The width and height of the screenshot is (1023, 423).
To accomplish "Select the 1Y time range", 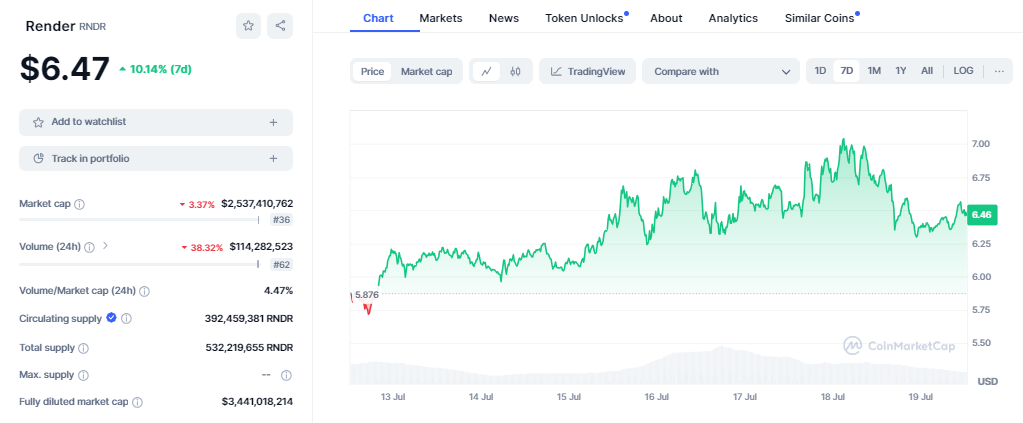I will click(x=900, y=71).
